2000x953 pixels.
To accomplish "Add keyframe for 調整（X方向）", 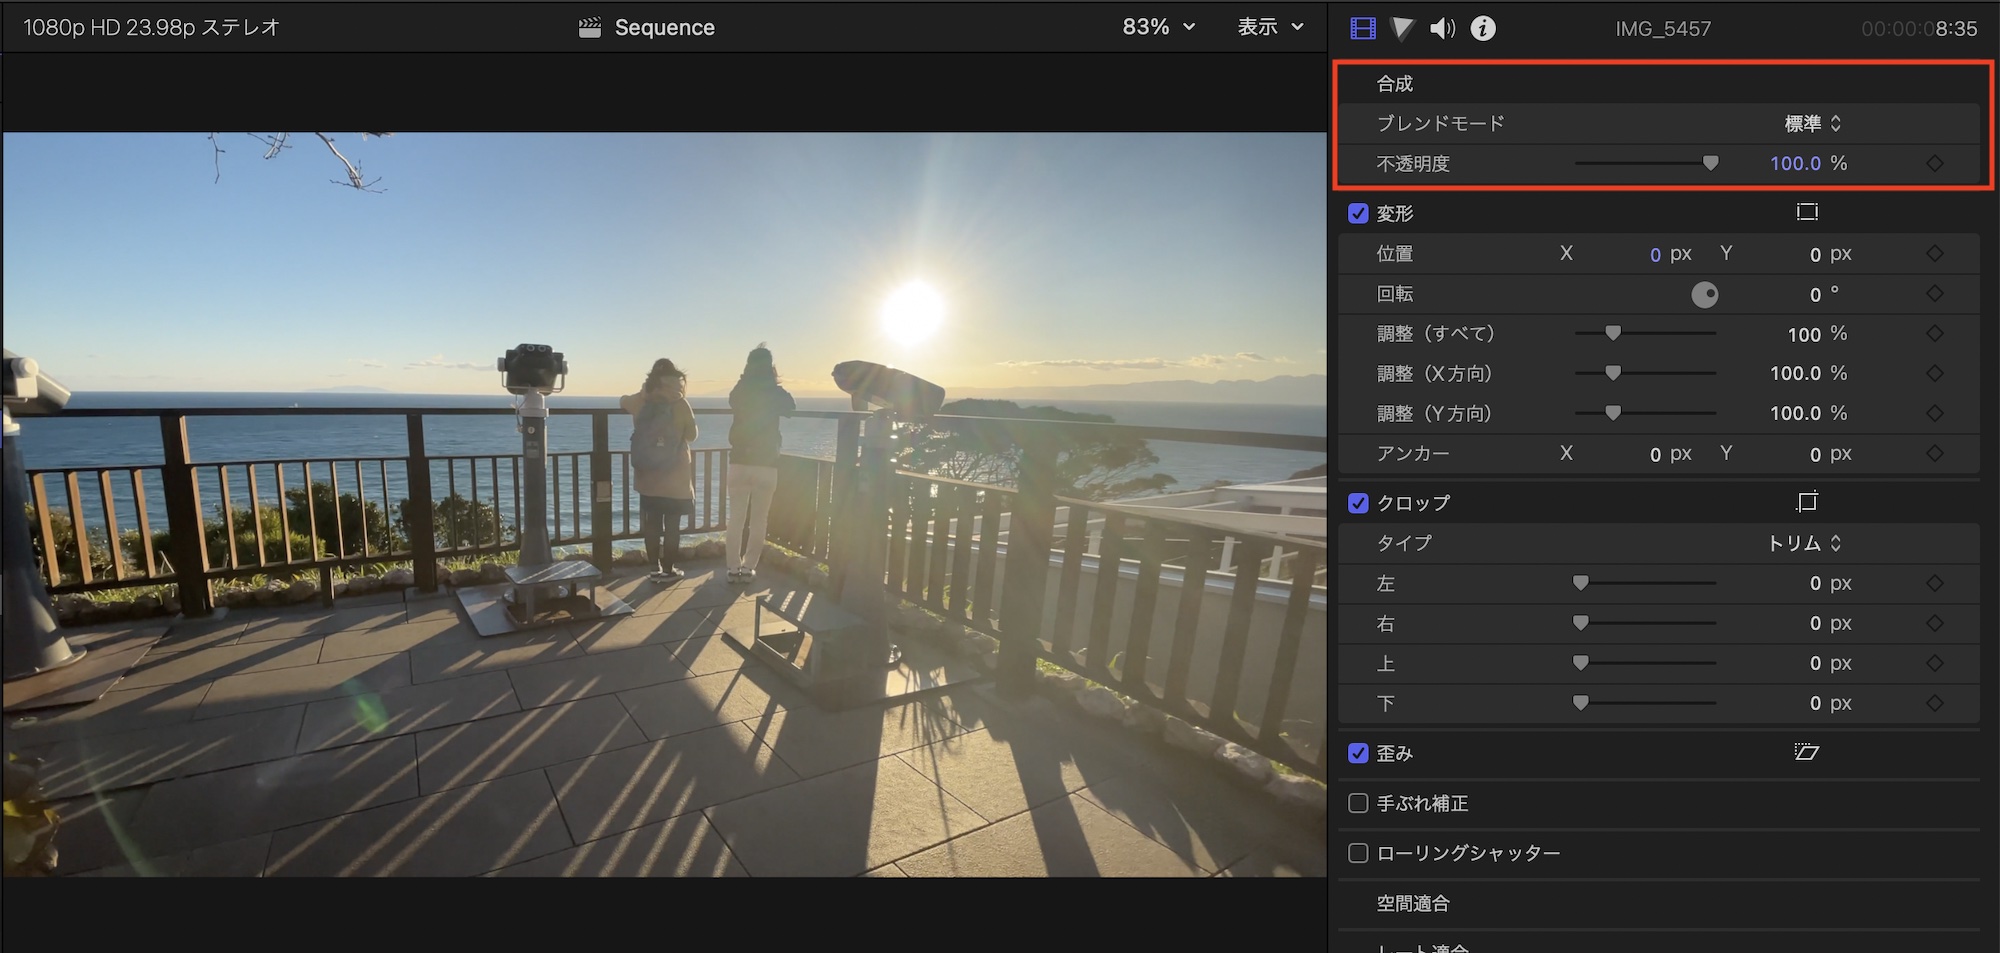I will pyautogui.click(x=1935, y=373).
